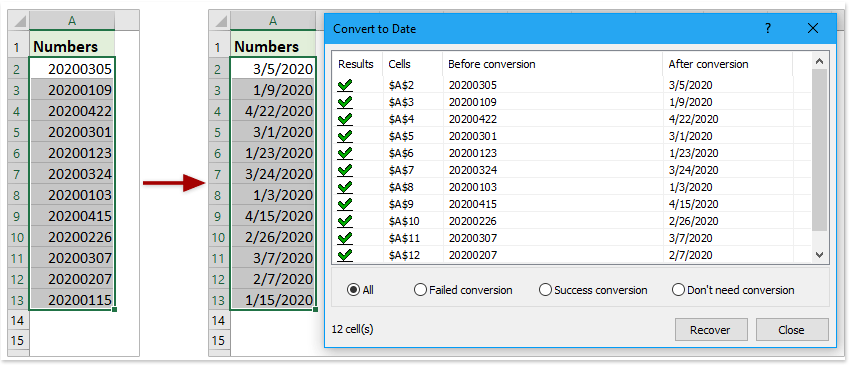The image size is (850, 367).
Task: Click the green checkmark for $A$7
Action: 345,170
